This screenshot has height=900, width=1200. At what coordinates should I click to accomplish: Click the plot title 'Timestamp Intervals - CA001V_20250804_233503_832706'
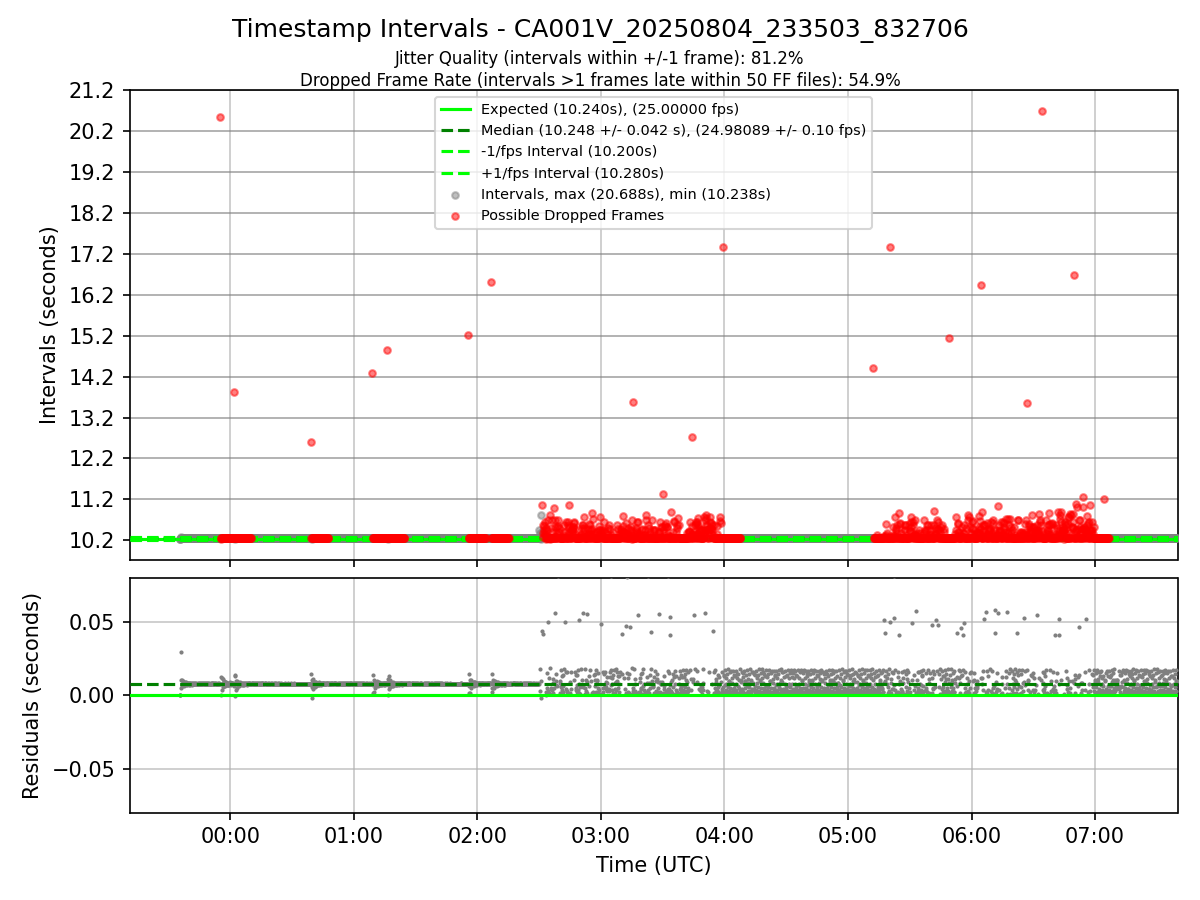600,29
